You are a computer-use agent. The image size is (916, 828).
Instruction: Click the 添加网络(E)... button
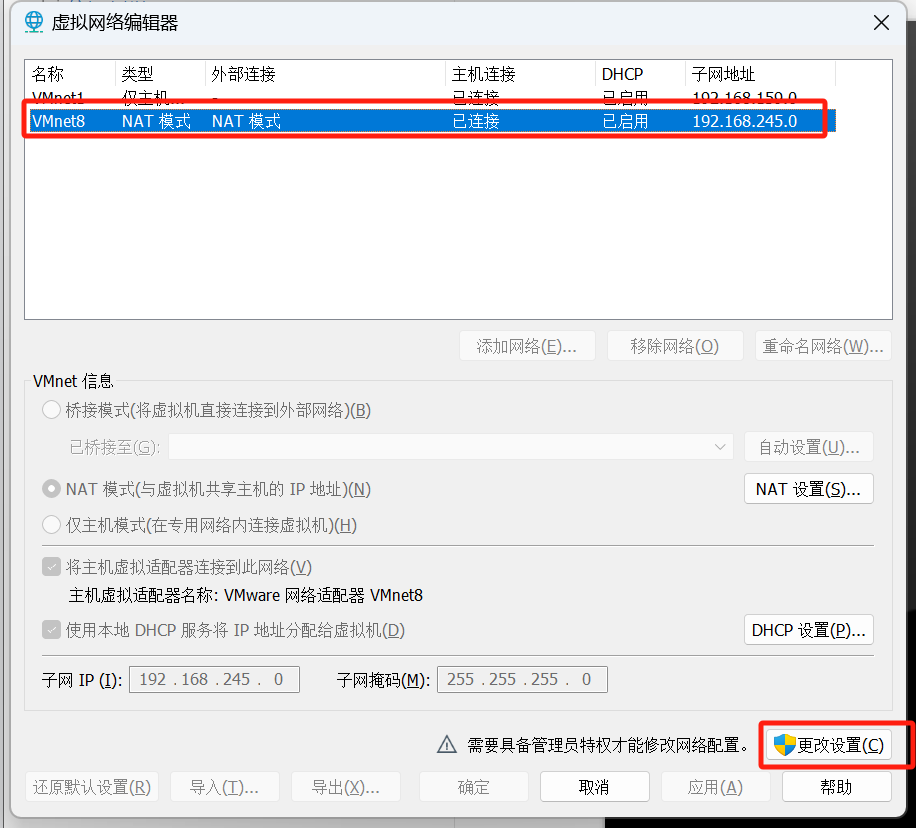[x=527, y=346]
